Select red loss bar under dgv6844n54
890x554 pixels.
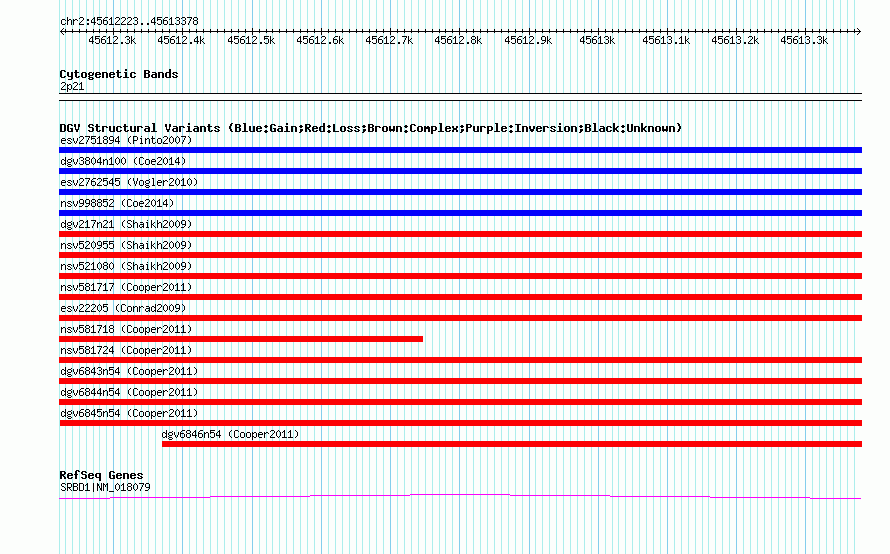coord(460,402)
